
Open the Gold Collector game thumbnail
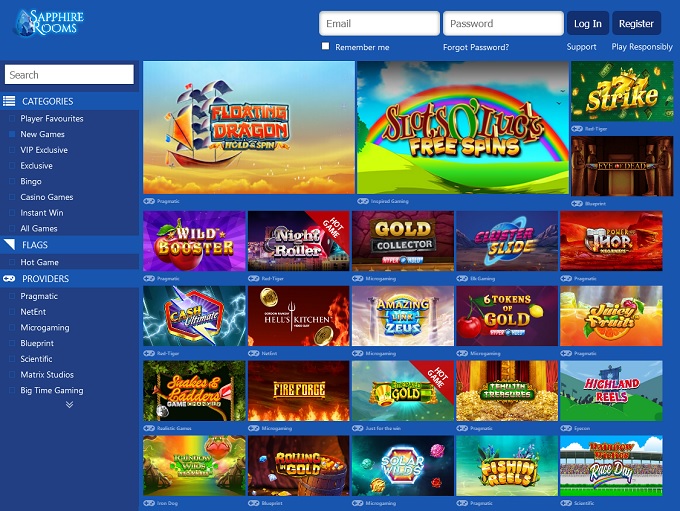pos(403,241)
